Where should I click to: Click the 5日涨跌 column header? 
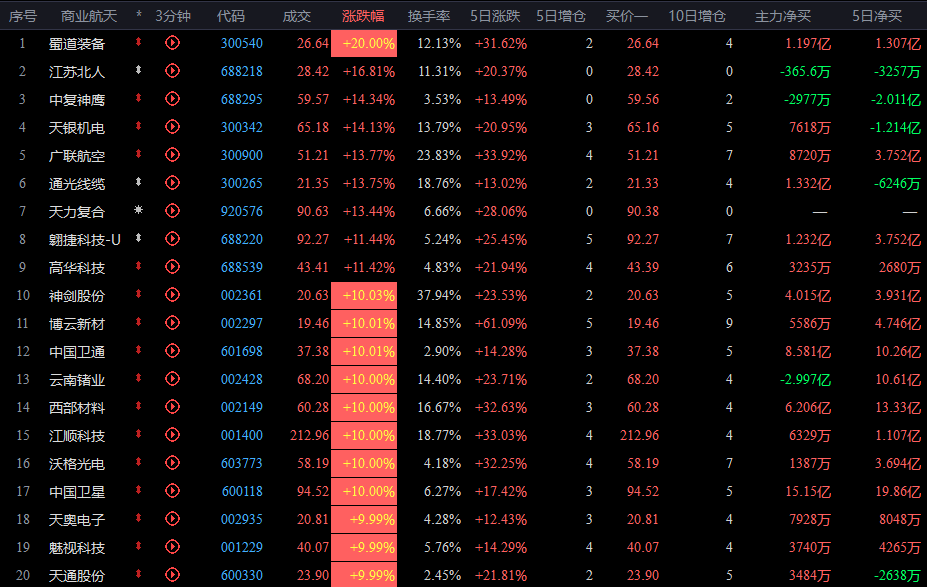pos(497,16)
